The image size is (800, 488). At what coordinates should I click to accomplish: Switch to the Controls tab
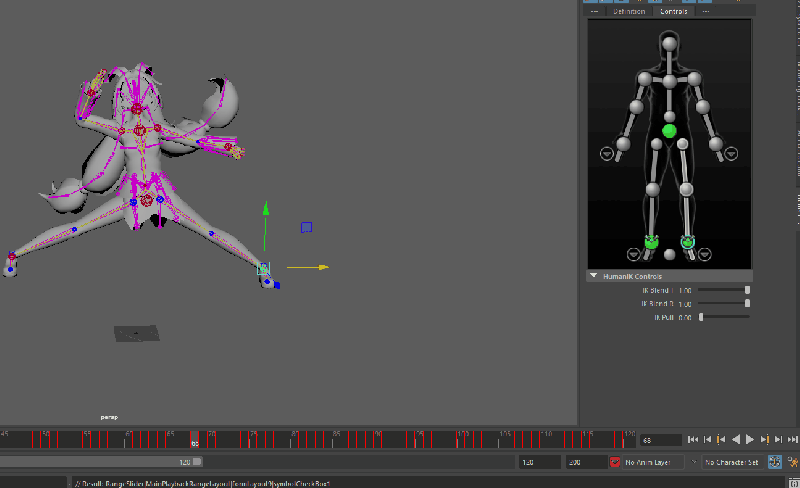(673, 11)
